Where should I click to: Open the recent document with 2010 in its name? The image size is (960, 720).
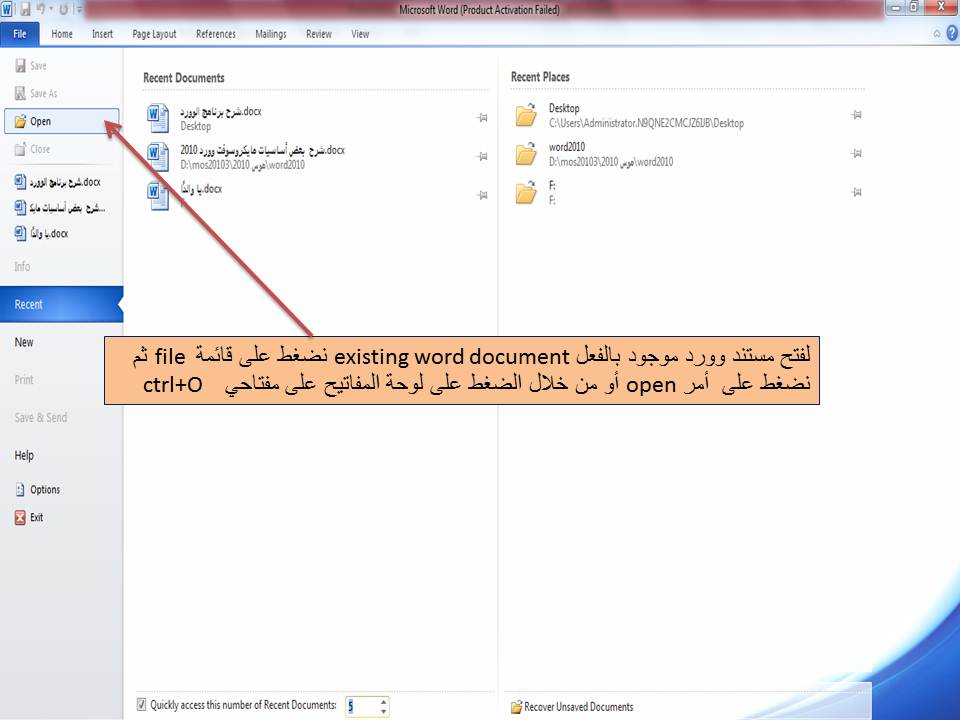pyautogui.click(x=316, y=157)
